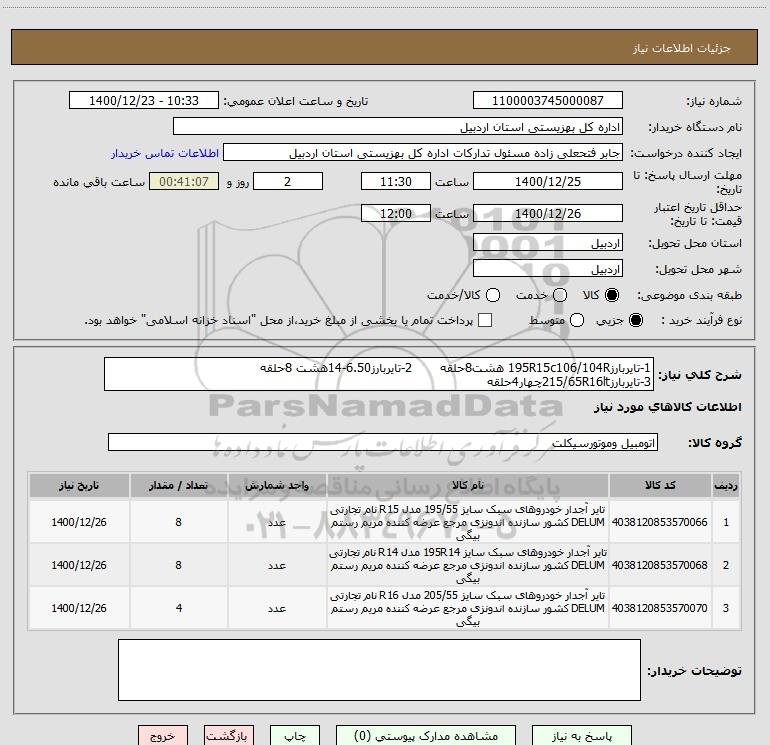
Task: Click the price validity date 1400/12/26 field
Action: (x=548, y=213)
